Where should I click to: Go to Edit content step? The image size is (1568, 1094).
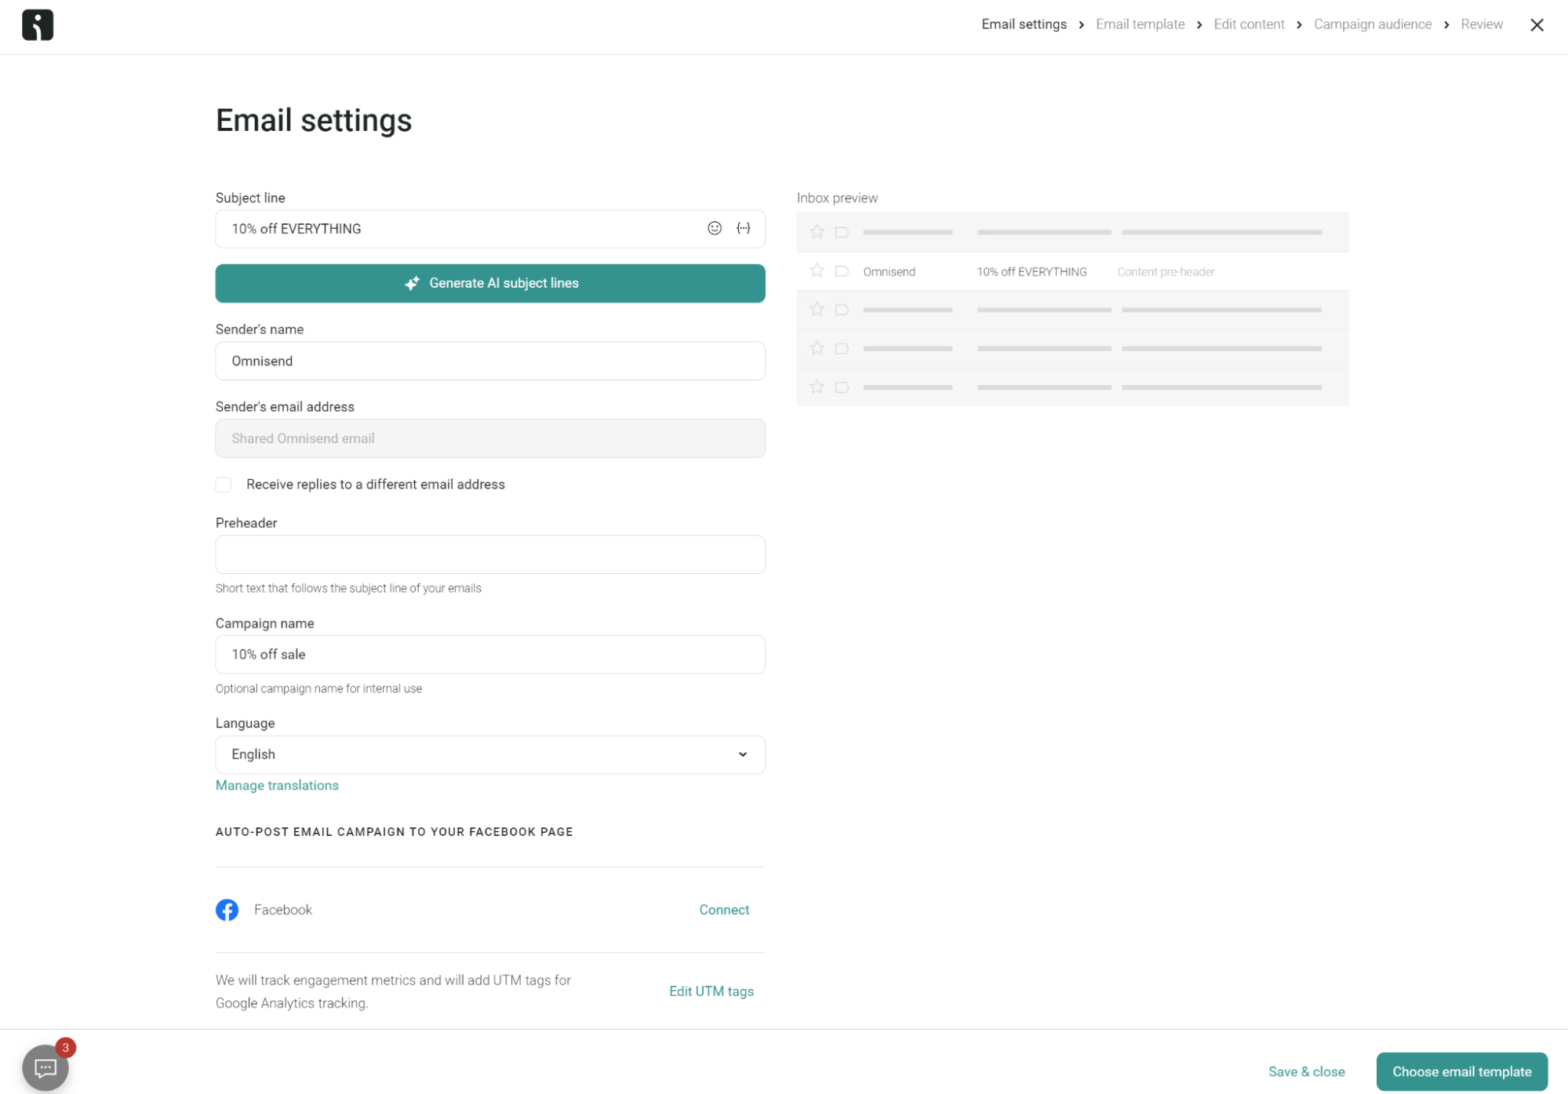coord(1248,24)
